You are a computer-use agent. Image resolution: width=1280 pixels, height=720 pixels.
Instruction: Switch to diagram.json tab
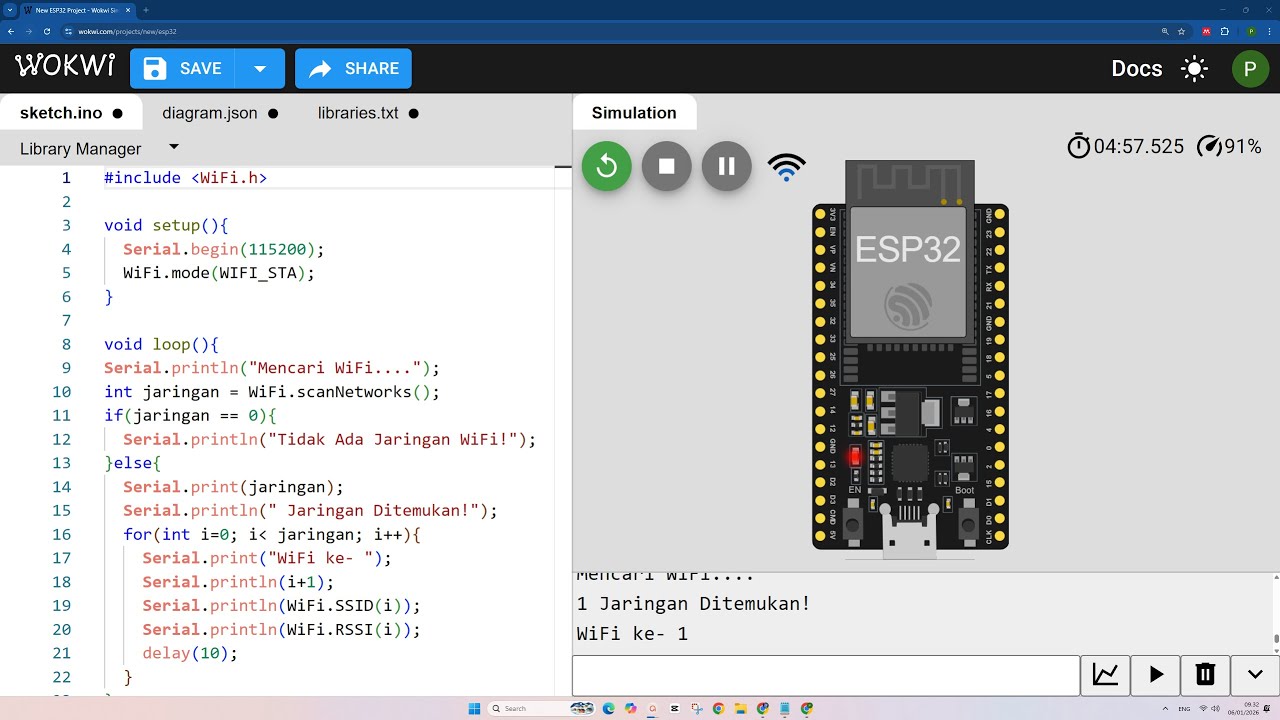pos(219,113)
